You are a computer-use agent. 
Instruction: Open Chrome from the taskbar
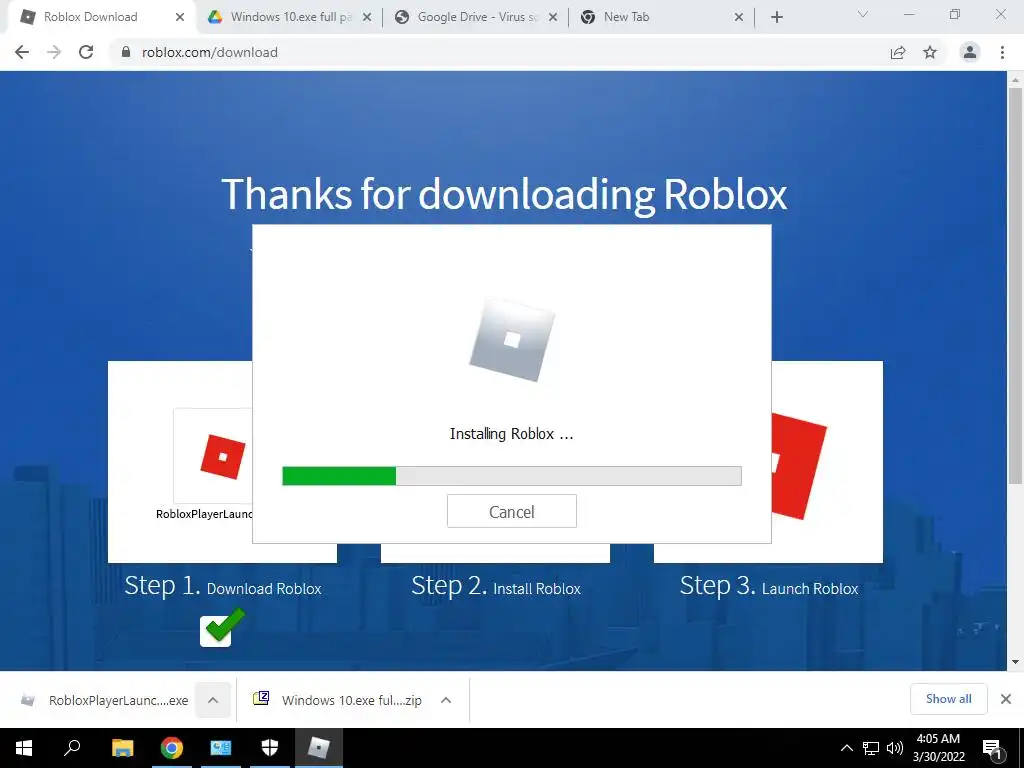click(172, 748)
